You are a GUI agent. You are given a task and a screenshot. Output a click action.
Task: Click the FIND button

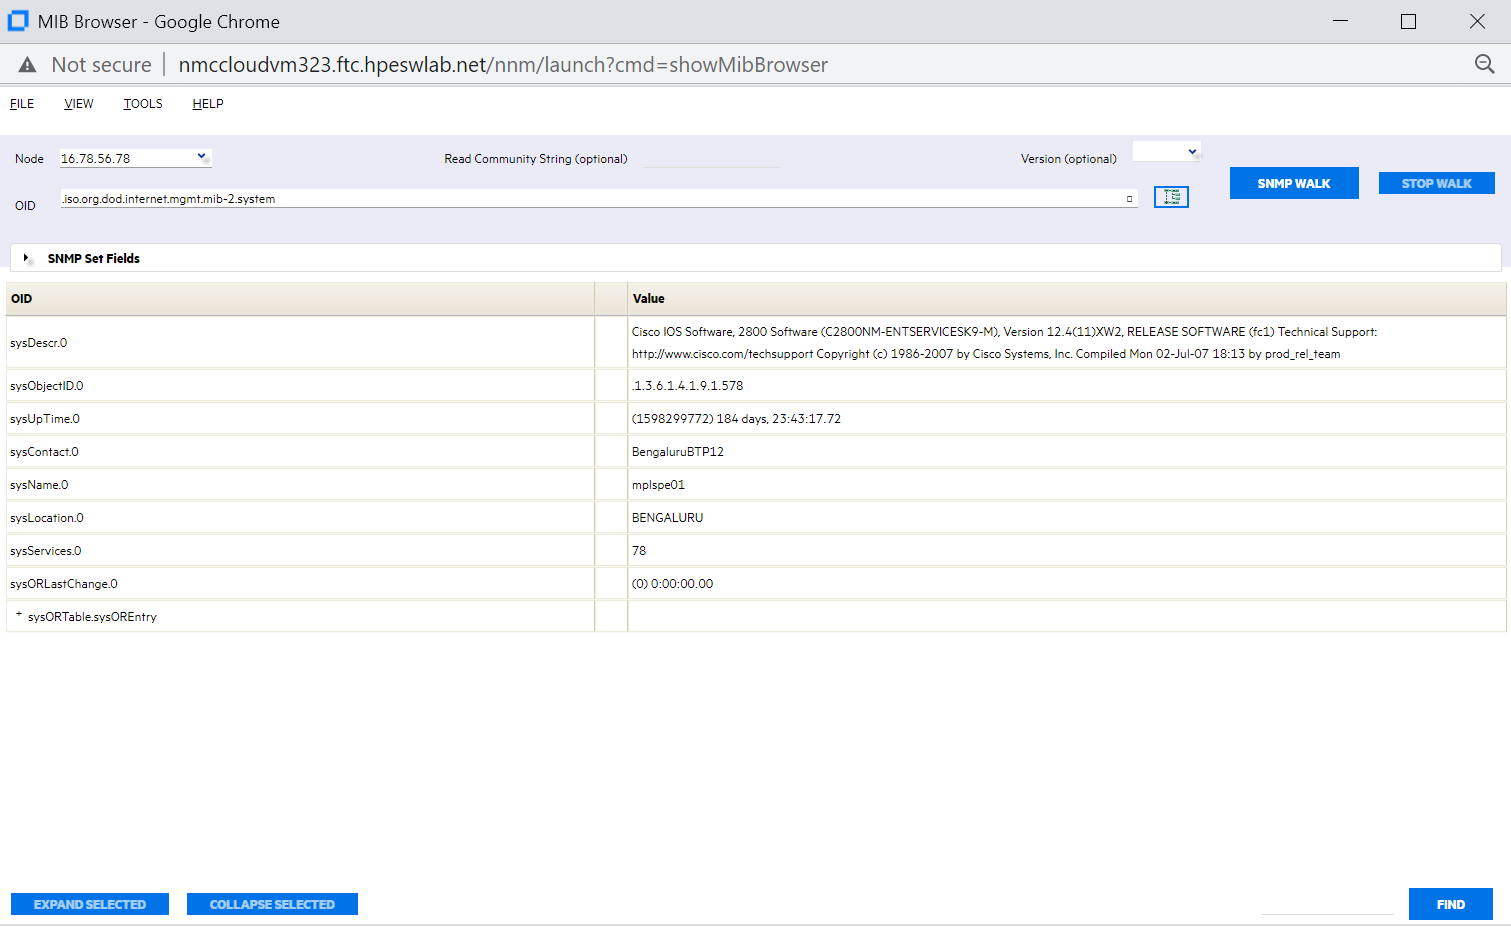1450,903
